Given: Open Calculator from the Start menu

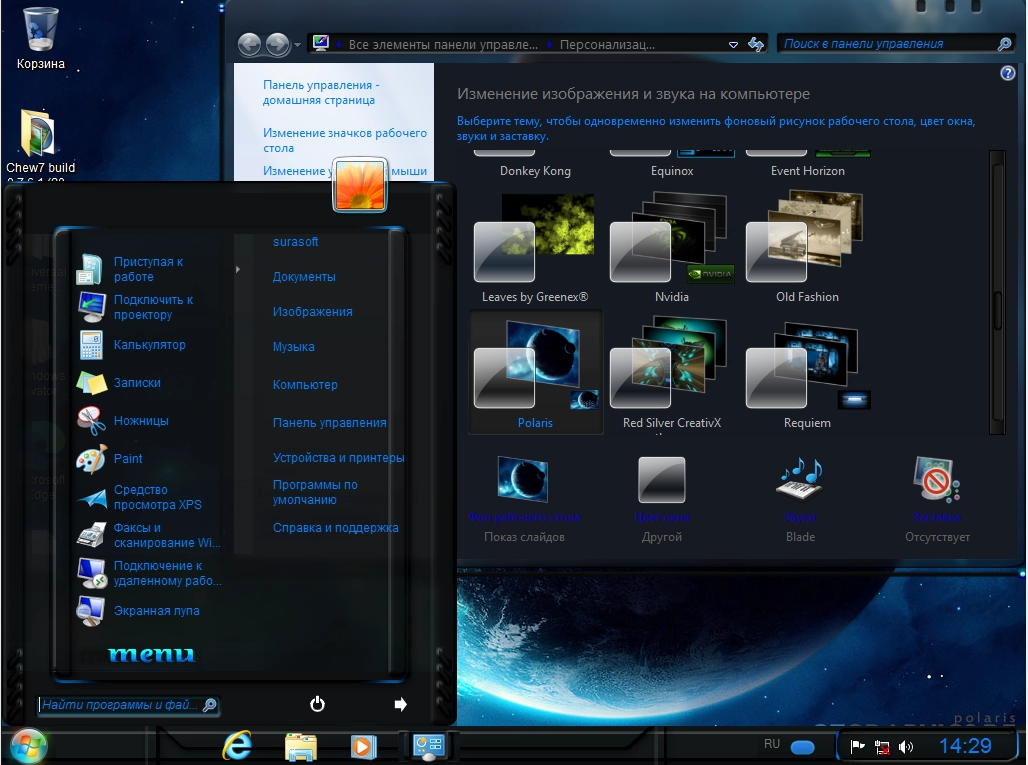Looking at the screenshot, I should point(149,345).
